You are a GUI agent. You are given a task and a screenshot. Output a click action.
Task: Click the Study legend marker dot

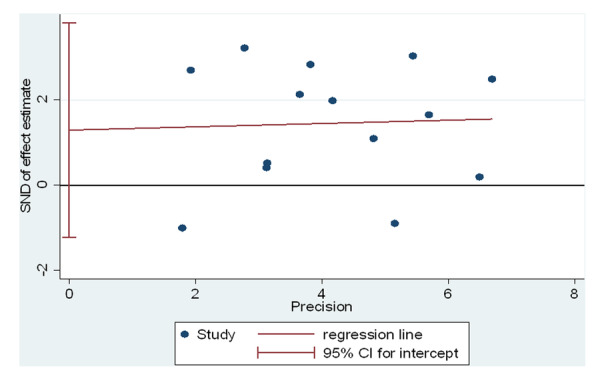[185, 334]
